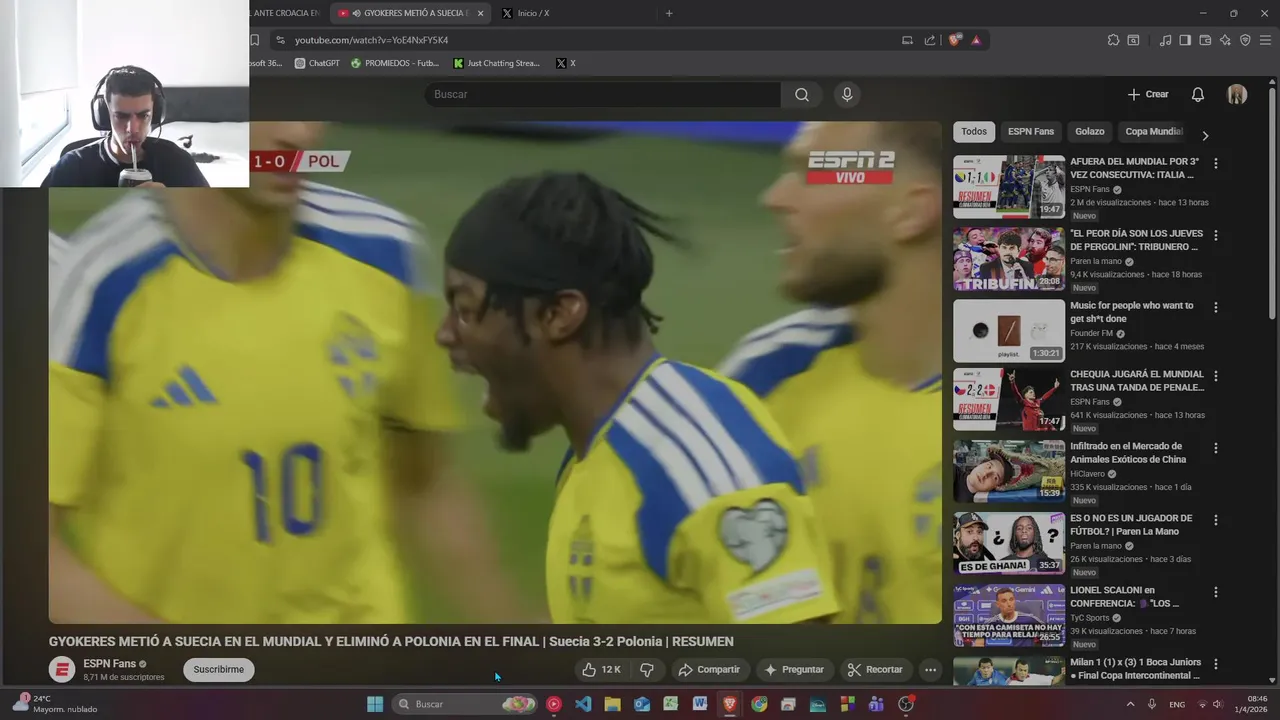The image size is (1280, 720).
Task: Like the video with thumbs-up 12 K
Action: point(601,669)
